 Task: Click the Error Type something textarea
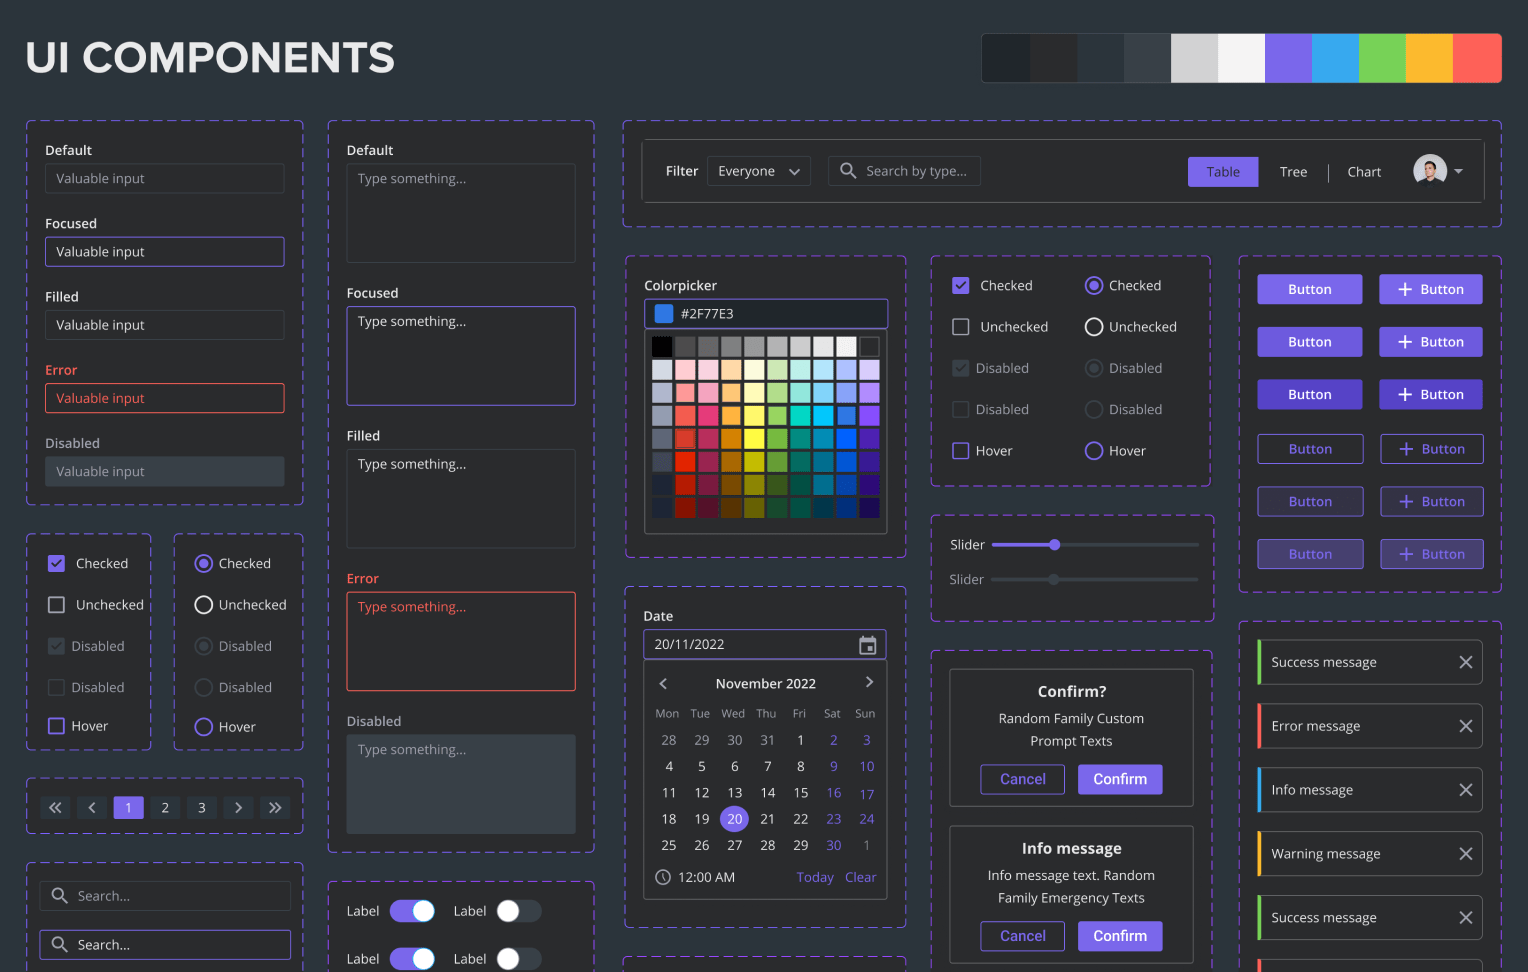click(x=461, y=641)
